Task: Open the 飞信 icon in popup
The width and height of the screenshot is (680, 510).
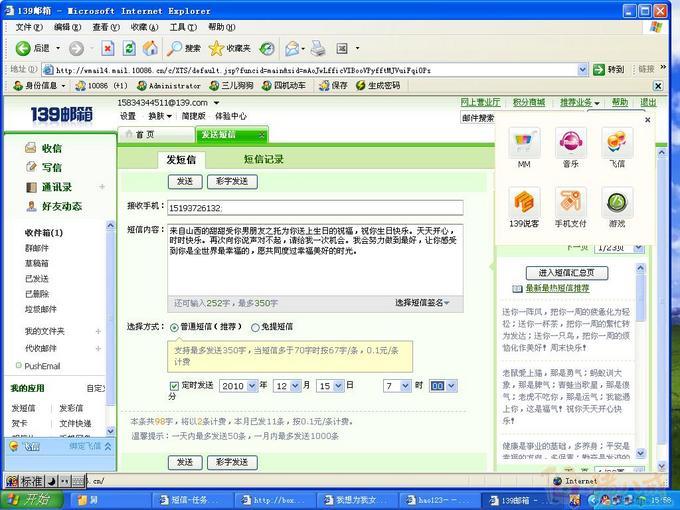Action: pyautogui.click(x=617, y=142)
